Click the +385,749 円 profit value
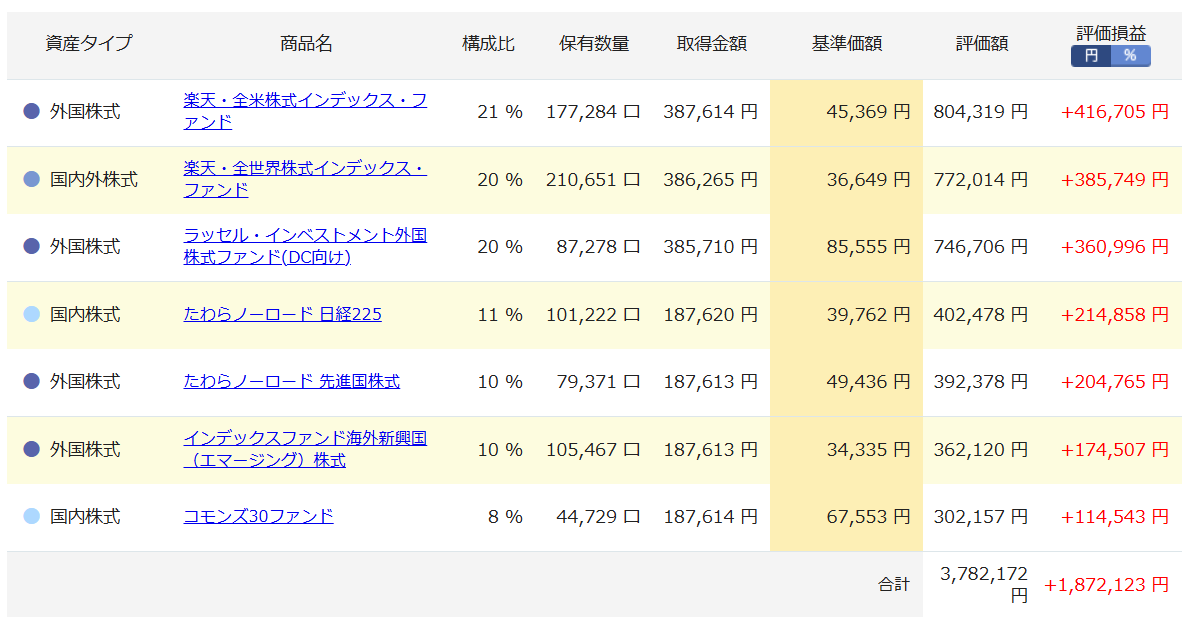This screenshot has height=617, width=1190. pos(1114,179)
